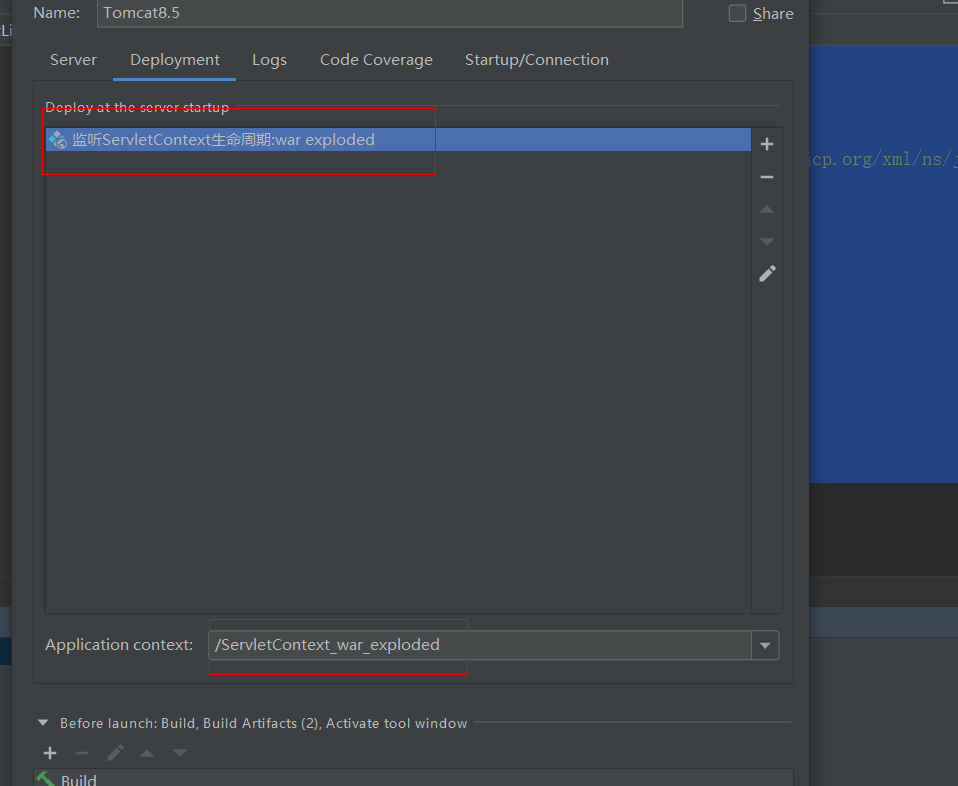Edit selected artifact with pencil icon
The height and width of the screenshot is (786, 958).
(x=767, y=274)
